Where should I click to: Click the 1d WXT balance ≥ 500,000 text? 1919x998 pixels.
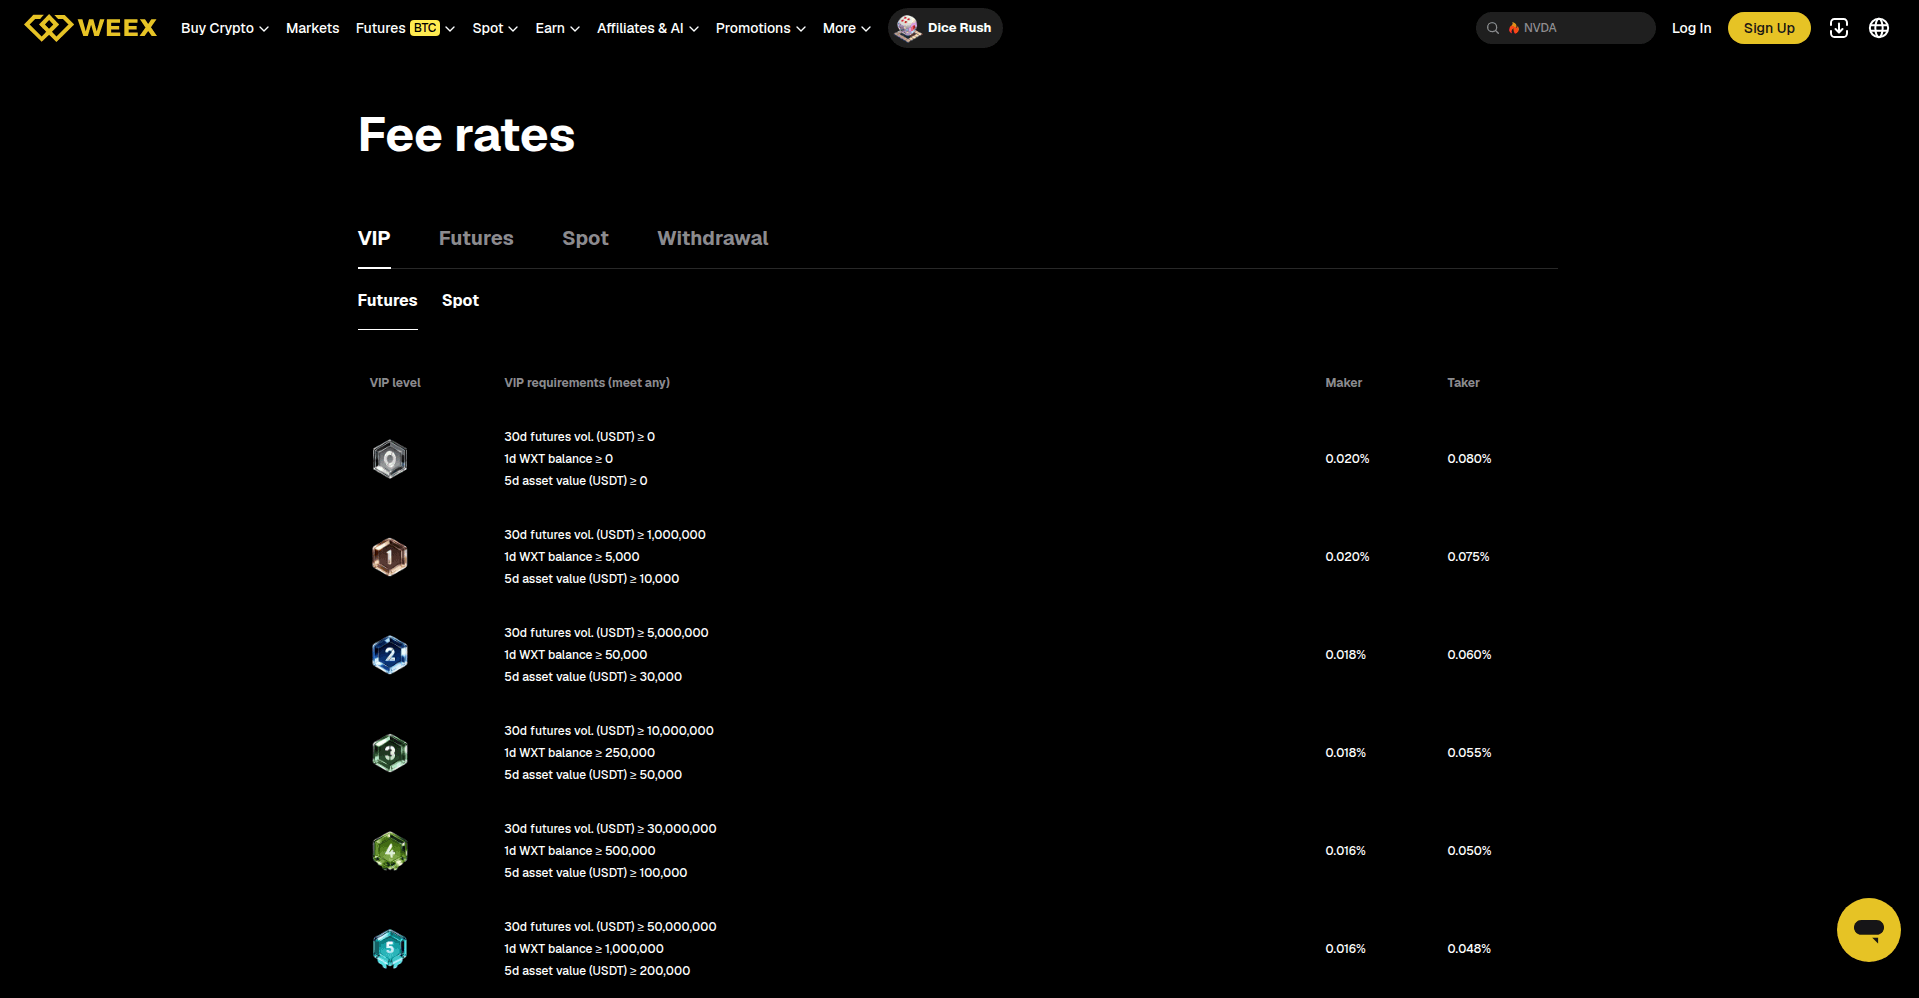click(x=580, y=851)
